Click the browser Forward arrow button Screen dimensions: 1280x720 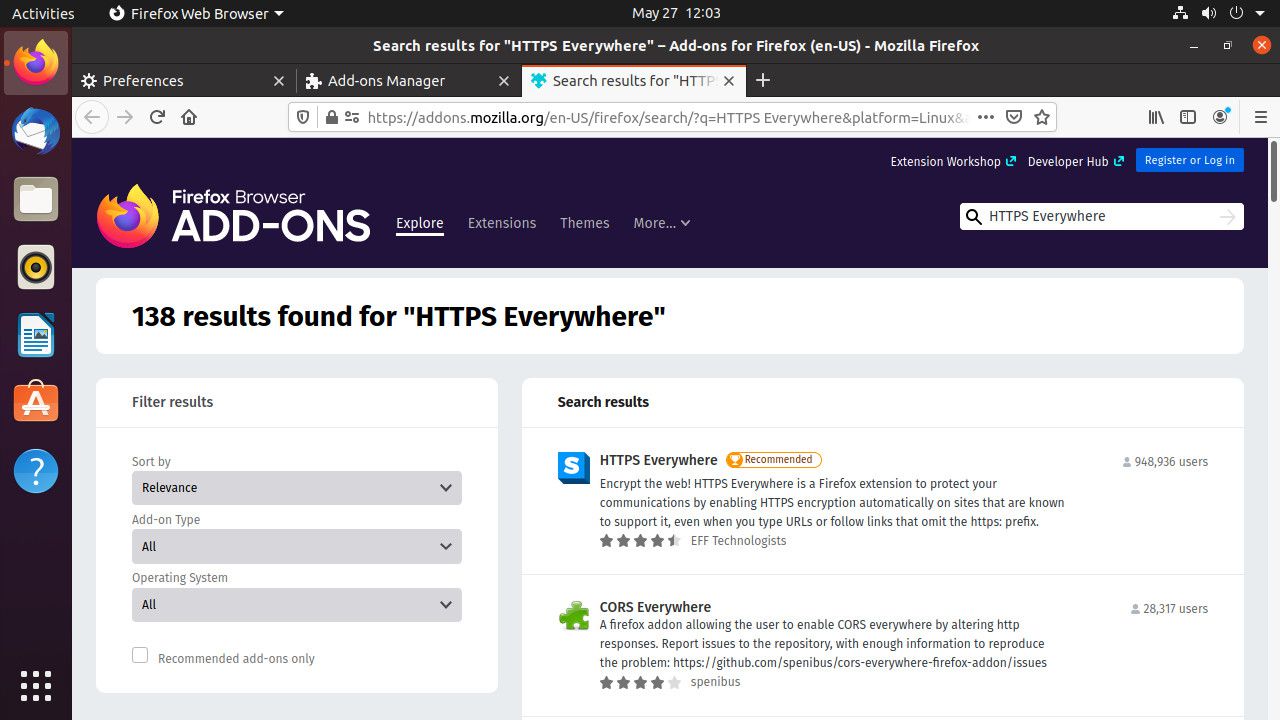125,117
